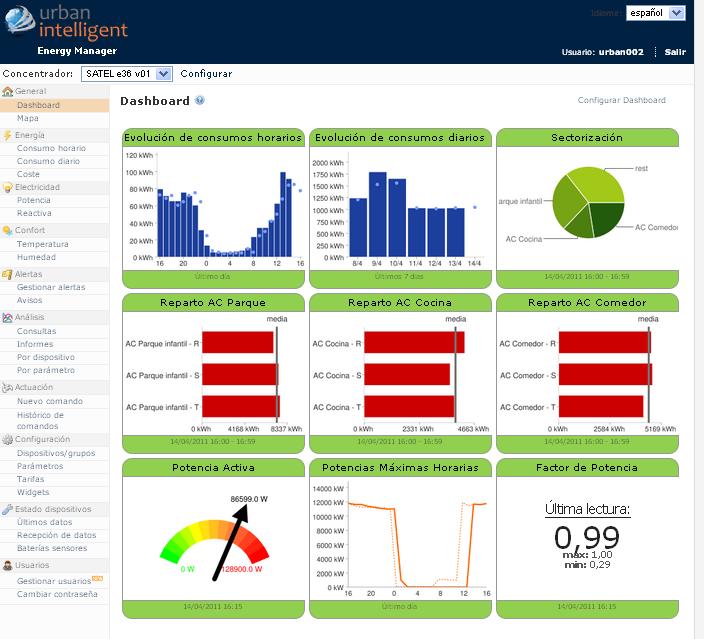
Task: Open Consumo horario in the sidebar
Action: point(51,148)
